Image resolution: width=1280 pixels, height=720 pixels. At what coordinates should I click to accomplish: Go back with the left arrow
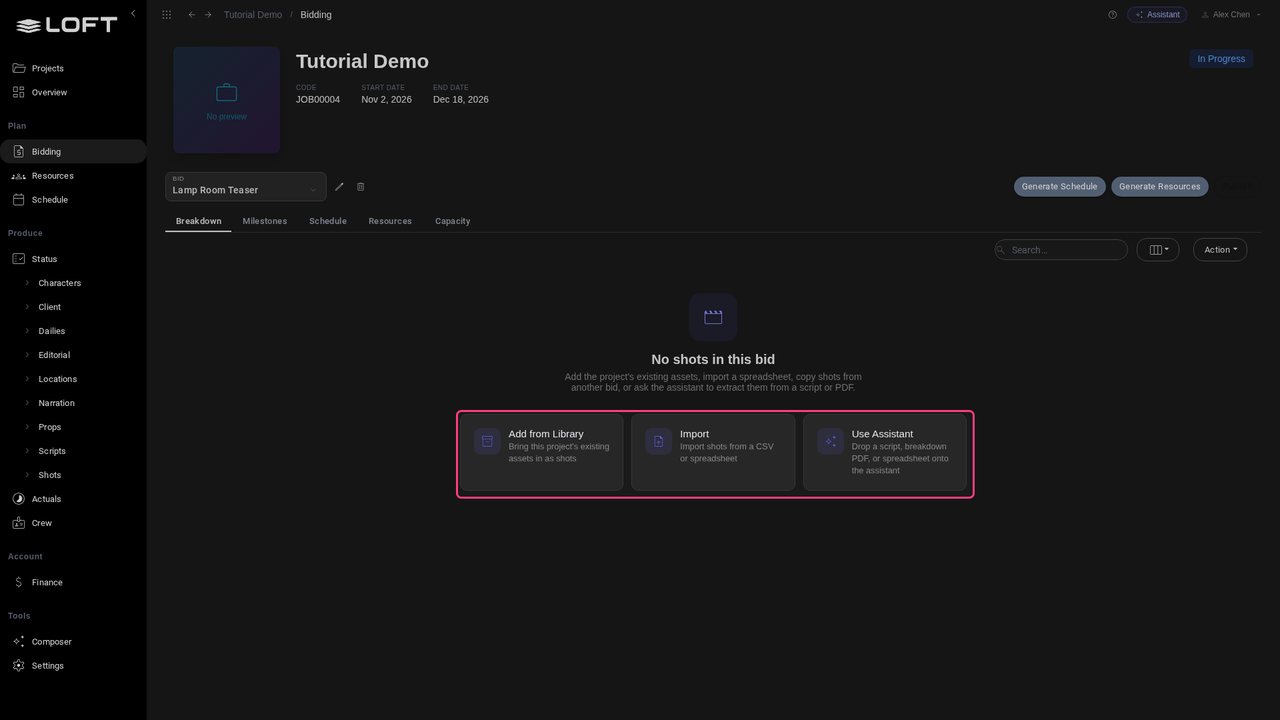click(x=192, y=15)
